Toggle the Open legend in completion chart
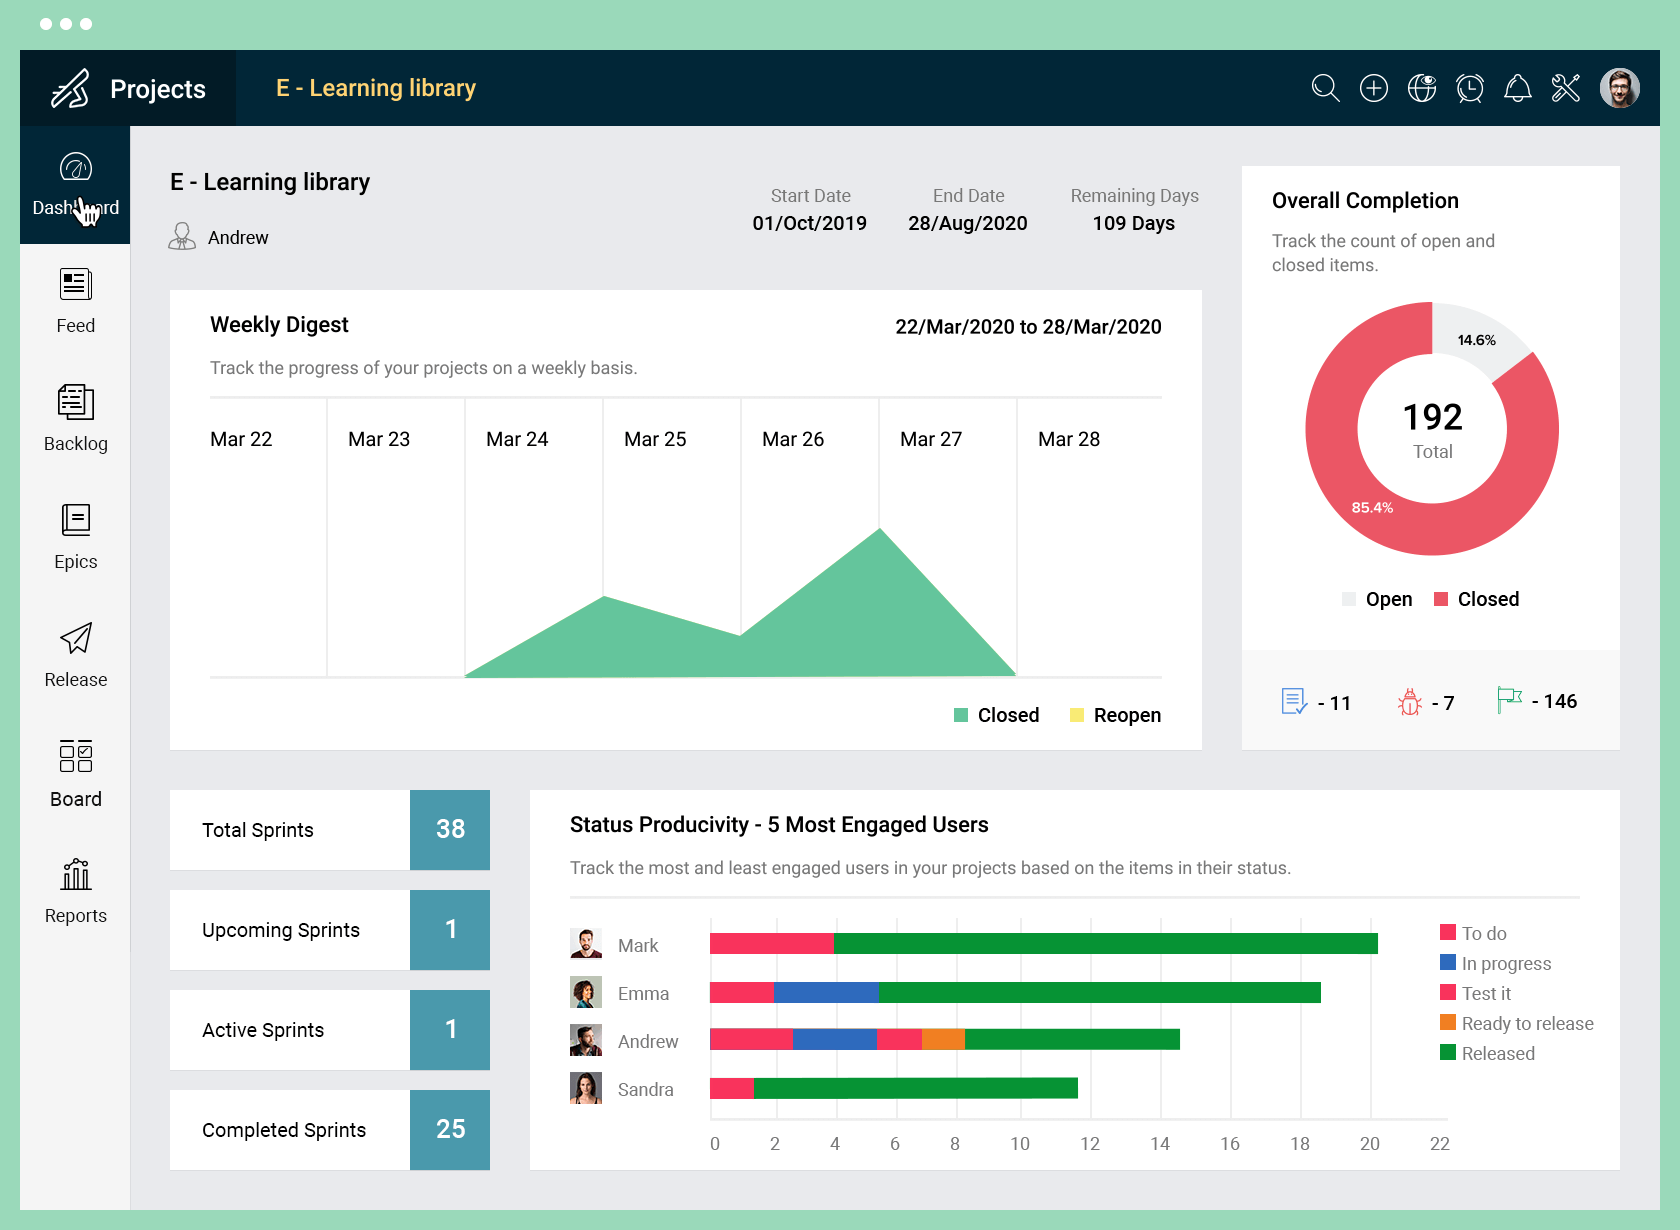The height and width of the screenshot is (1230, 1680). click(1377, 599)
